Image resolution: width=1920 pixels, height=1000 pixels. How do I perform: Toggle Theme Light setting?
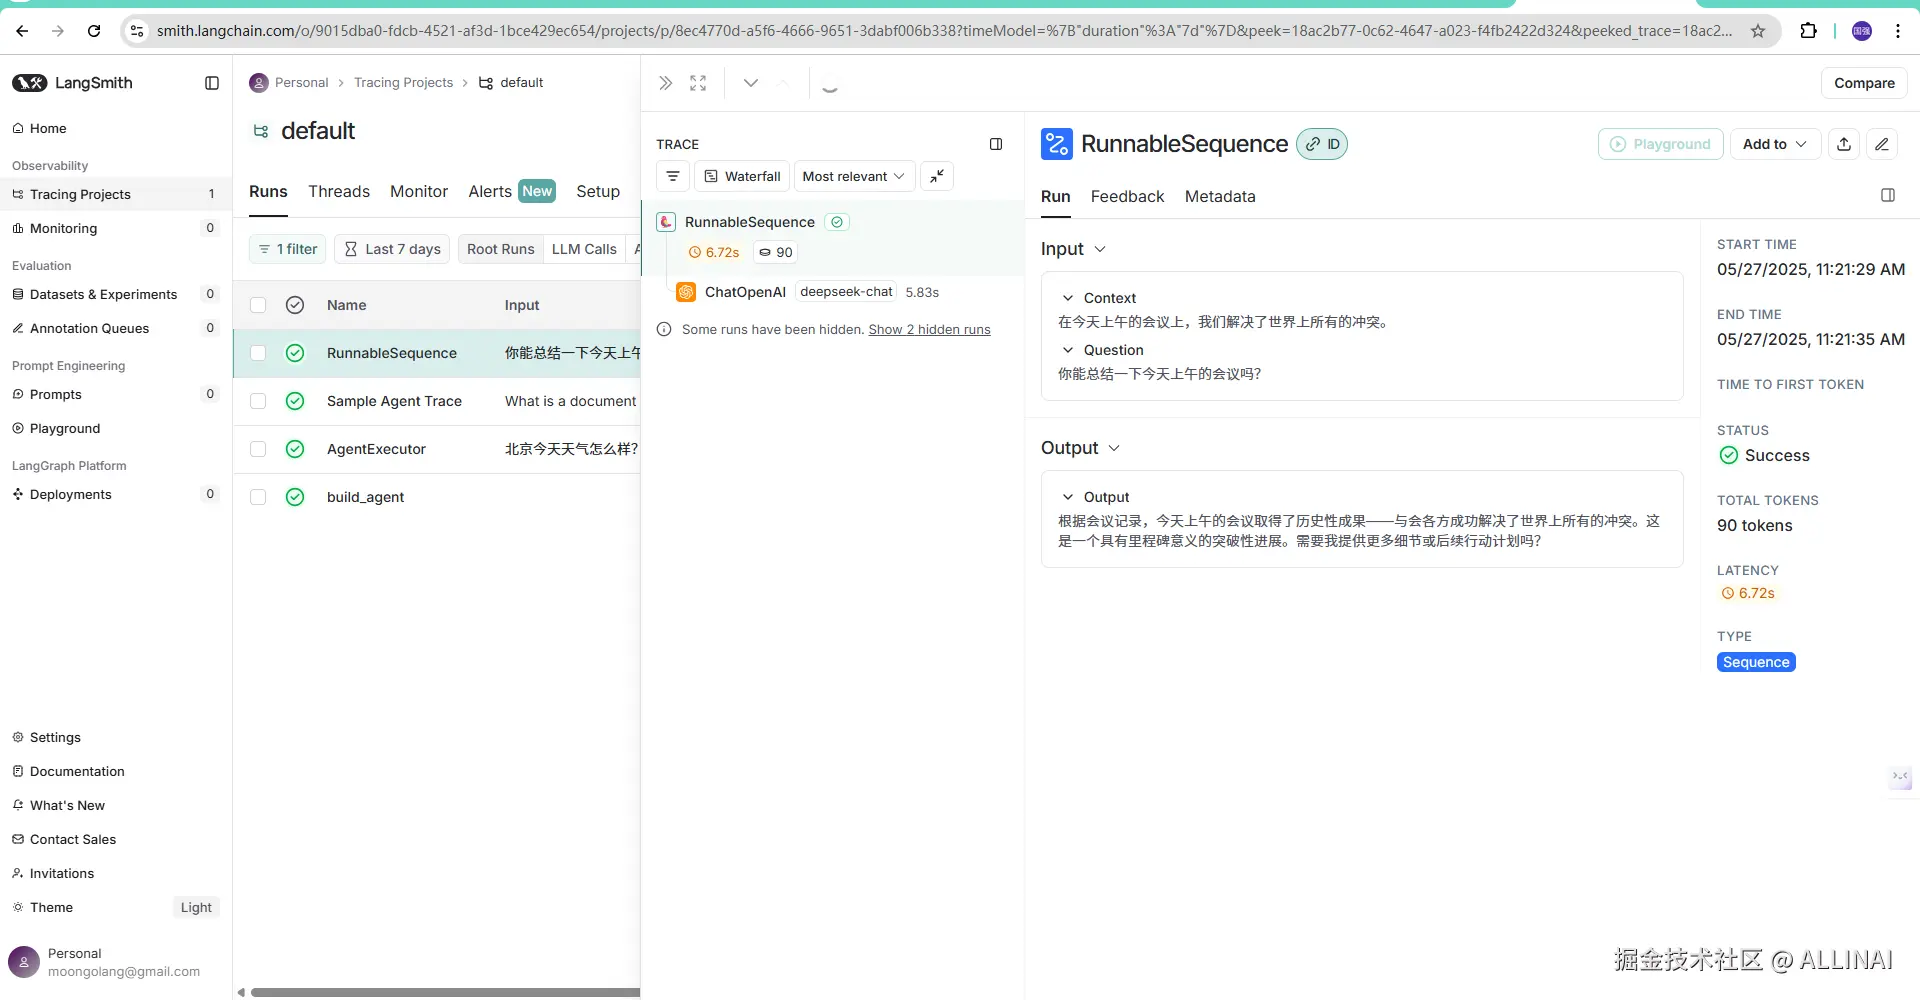[x=196, y=907]
